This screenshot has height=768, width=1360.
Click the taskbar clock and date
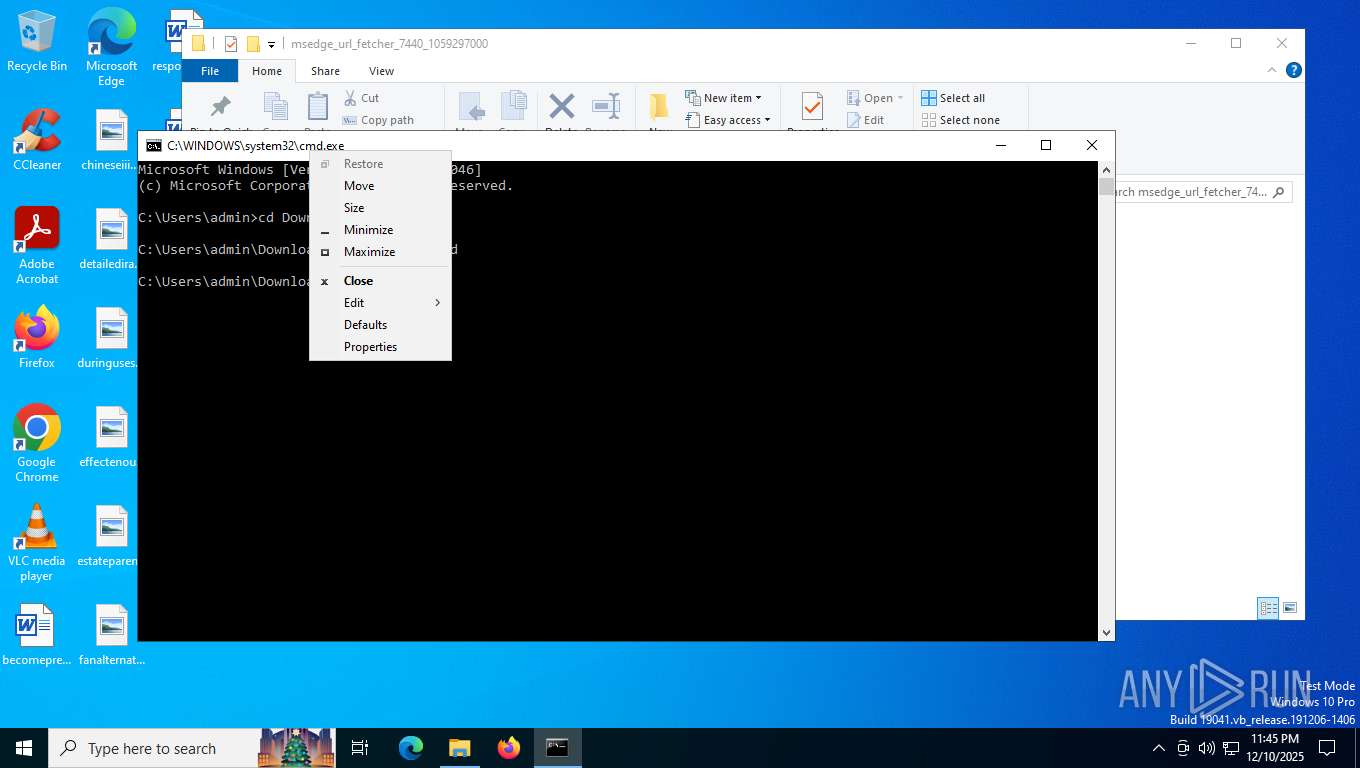click(1274, 748)
